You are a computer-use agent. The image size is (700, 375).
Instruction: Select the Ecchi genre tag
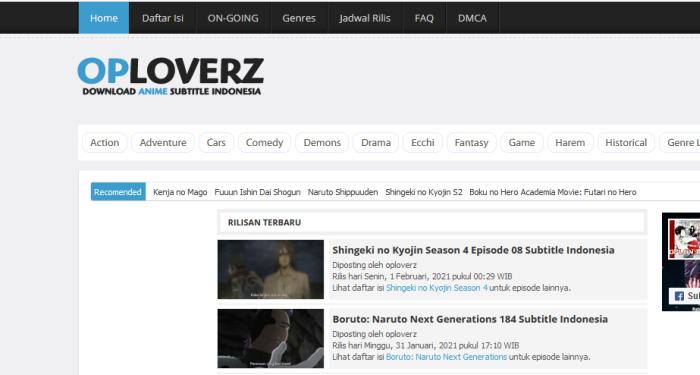[422, 142]
